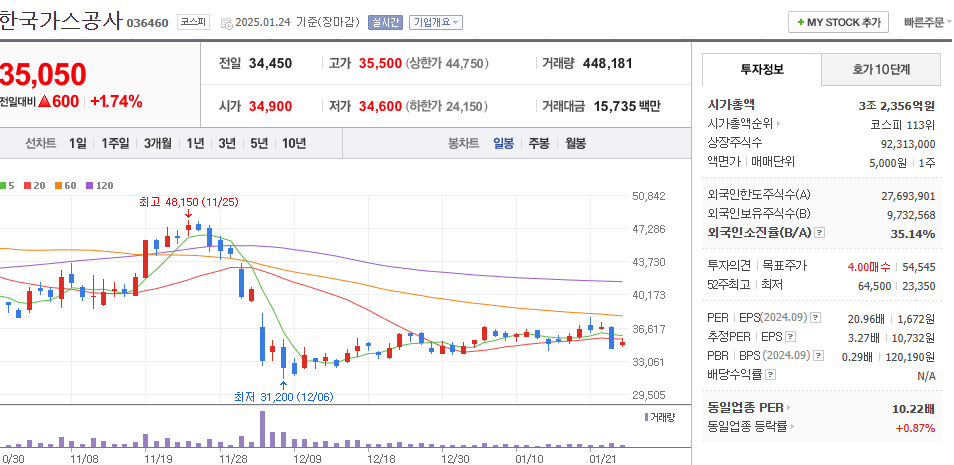Viewport: 954px width, 465px height.
Task: Click the 코스피 113위 rank value
Action: (903, 125)
